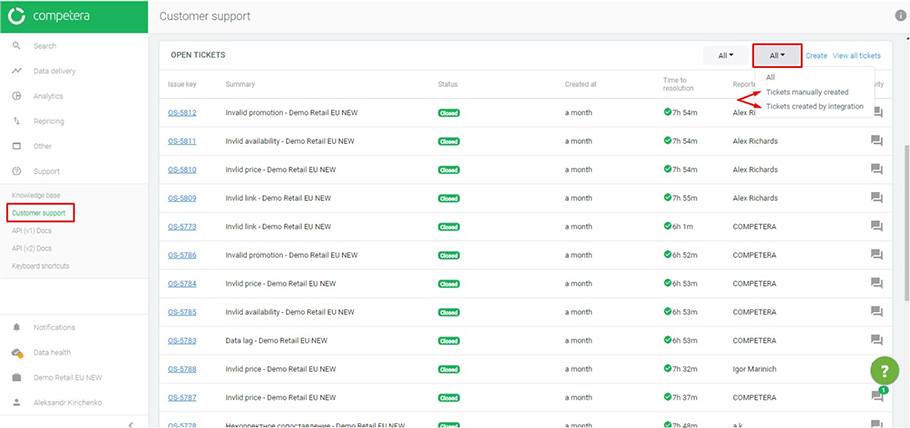The width and height of the screenshot is (910, 428).
Task: Click the Issue key column header
Action: pos(182,84)
